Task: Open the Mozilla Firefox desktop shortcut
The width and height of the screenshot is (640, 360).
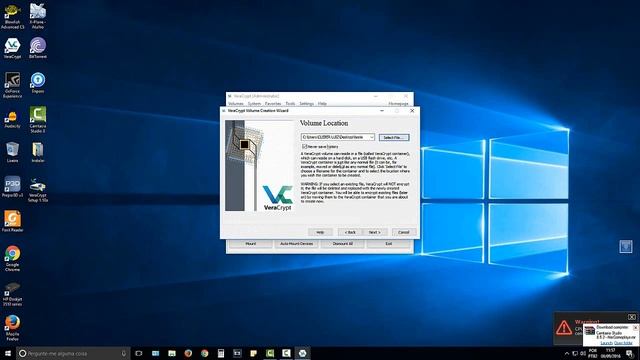Action: pyautogui.click(x=12, y=328)
